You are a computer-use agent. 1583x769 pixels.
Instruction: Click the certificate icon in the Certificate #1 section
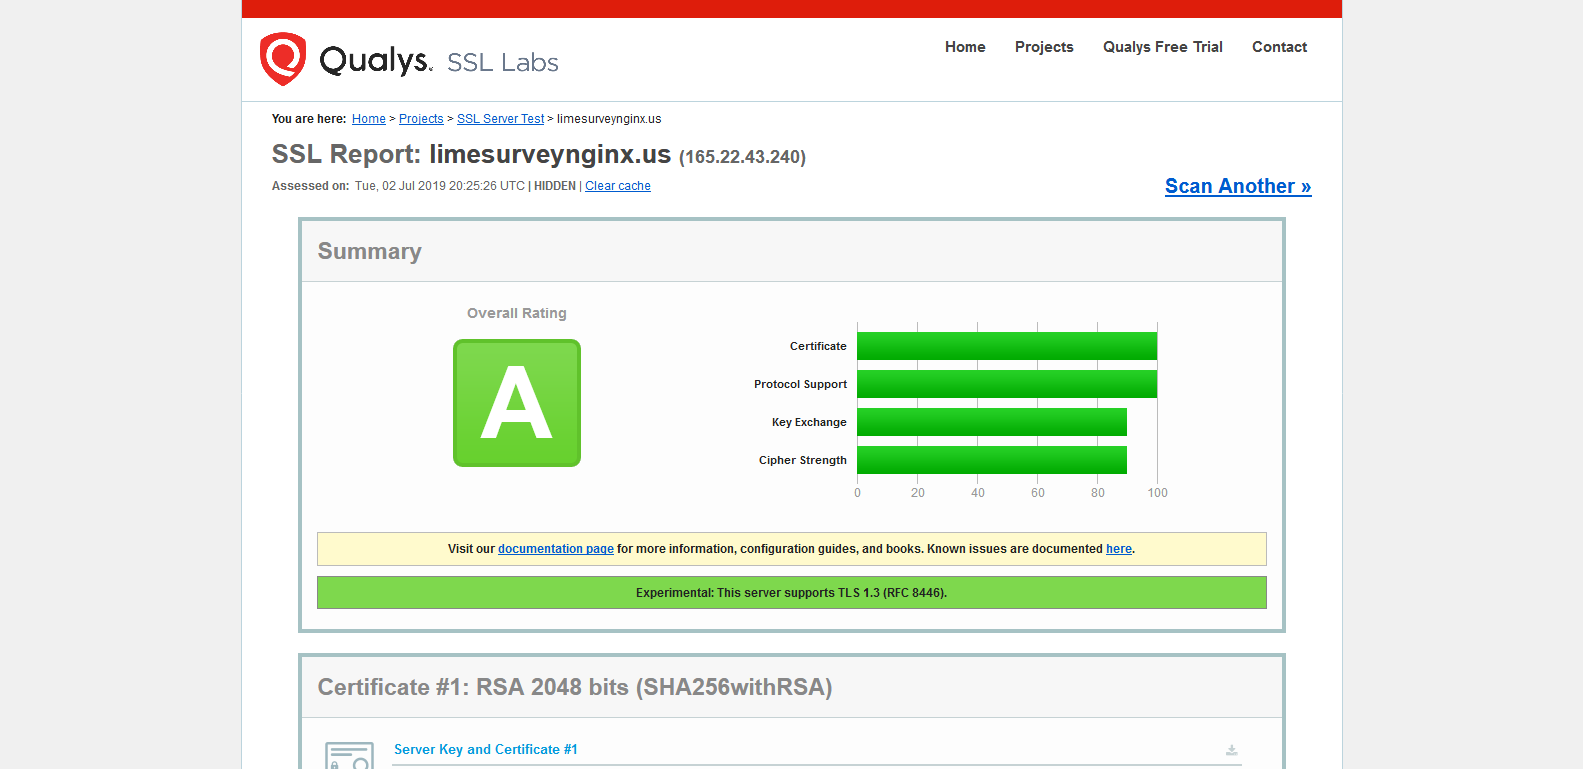(x=349, y=757)
